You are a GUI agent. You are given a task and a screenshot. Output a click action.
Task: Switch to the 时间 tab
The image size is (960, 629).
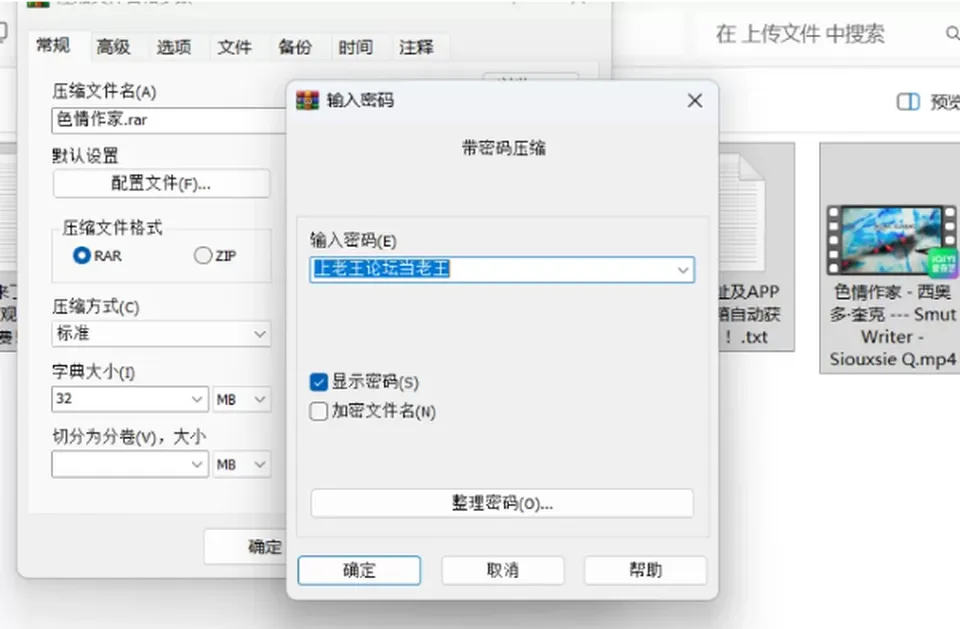(356, 47)
